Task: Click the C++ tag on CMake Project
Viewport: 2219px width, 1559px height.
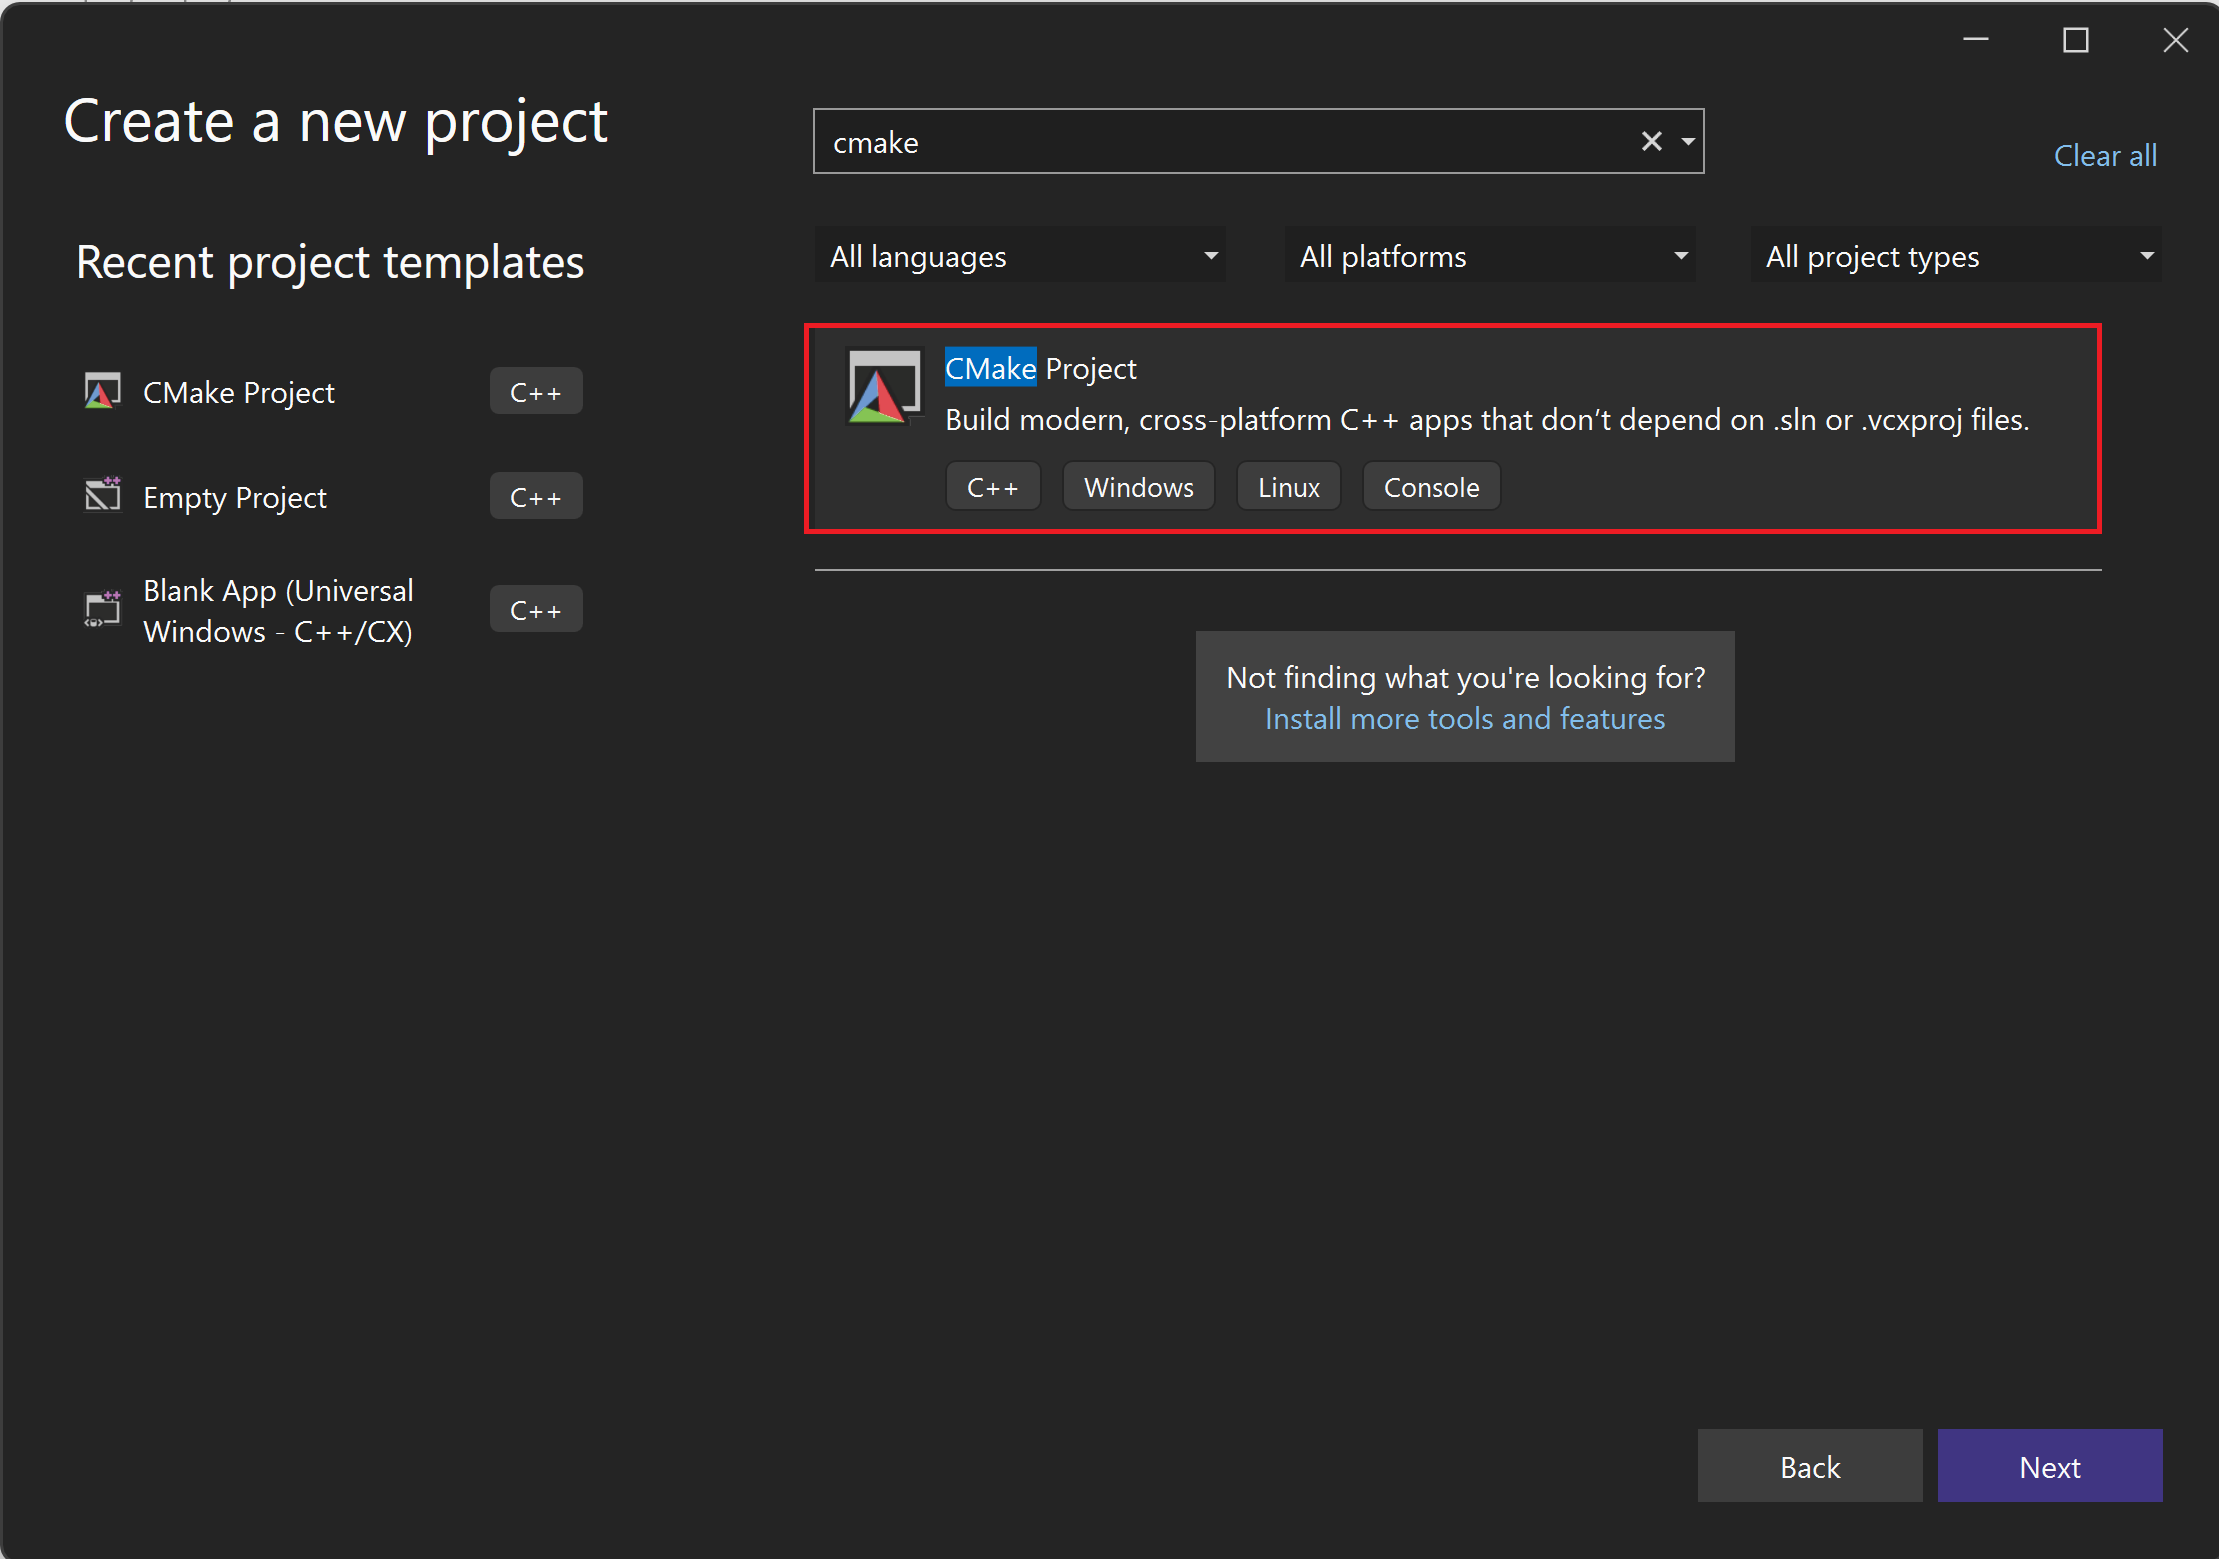Action: coord(992,488)
